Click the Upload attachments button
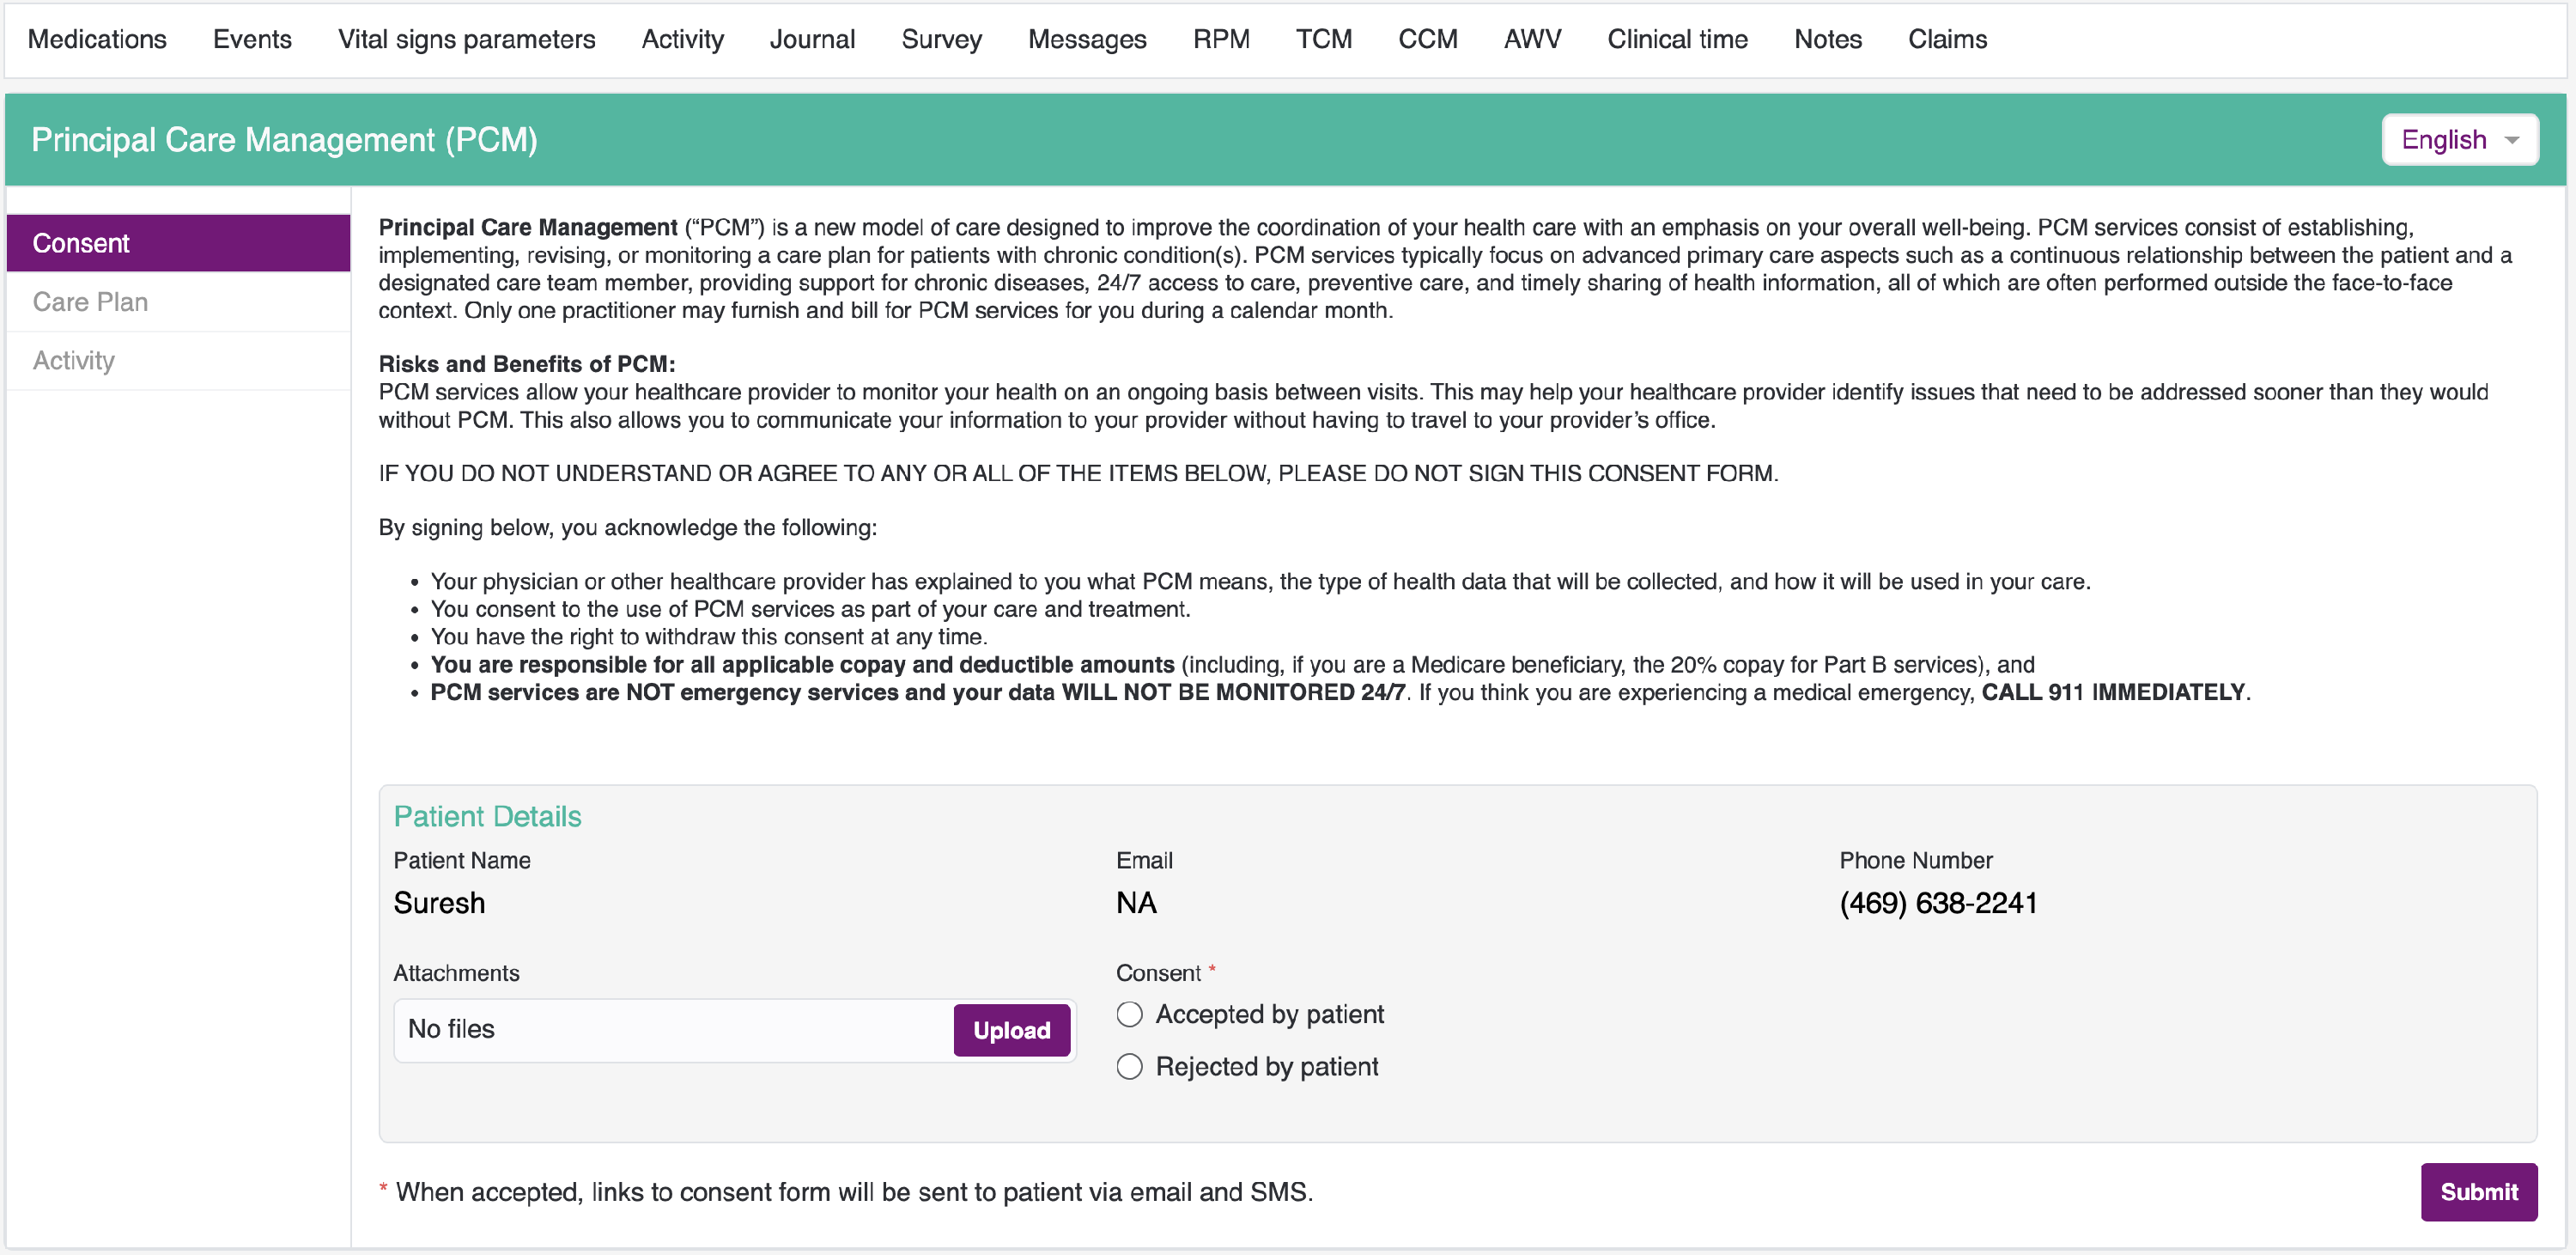Screen dimensions: 2576x1255 (1011, 1030)
